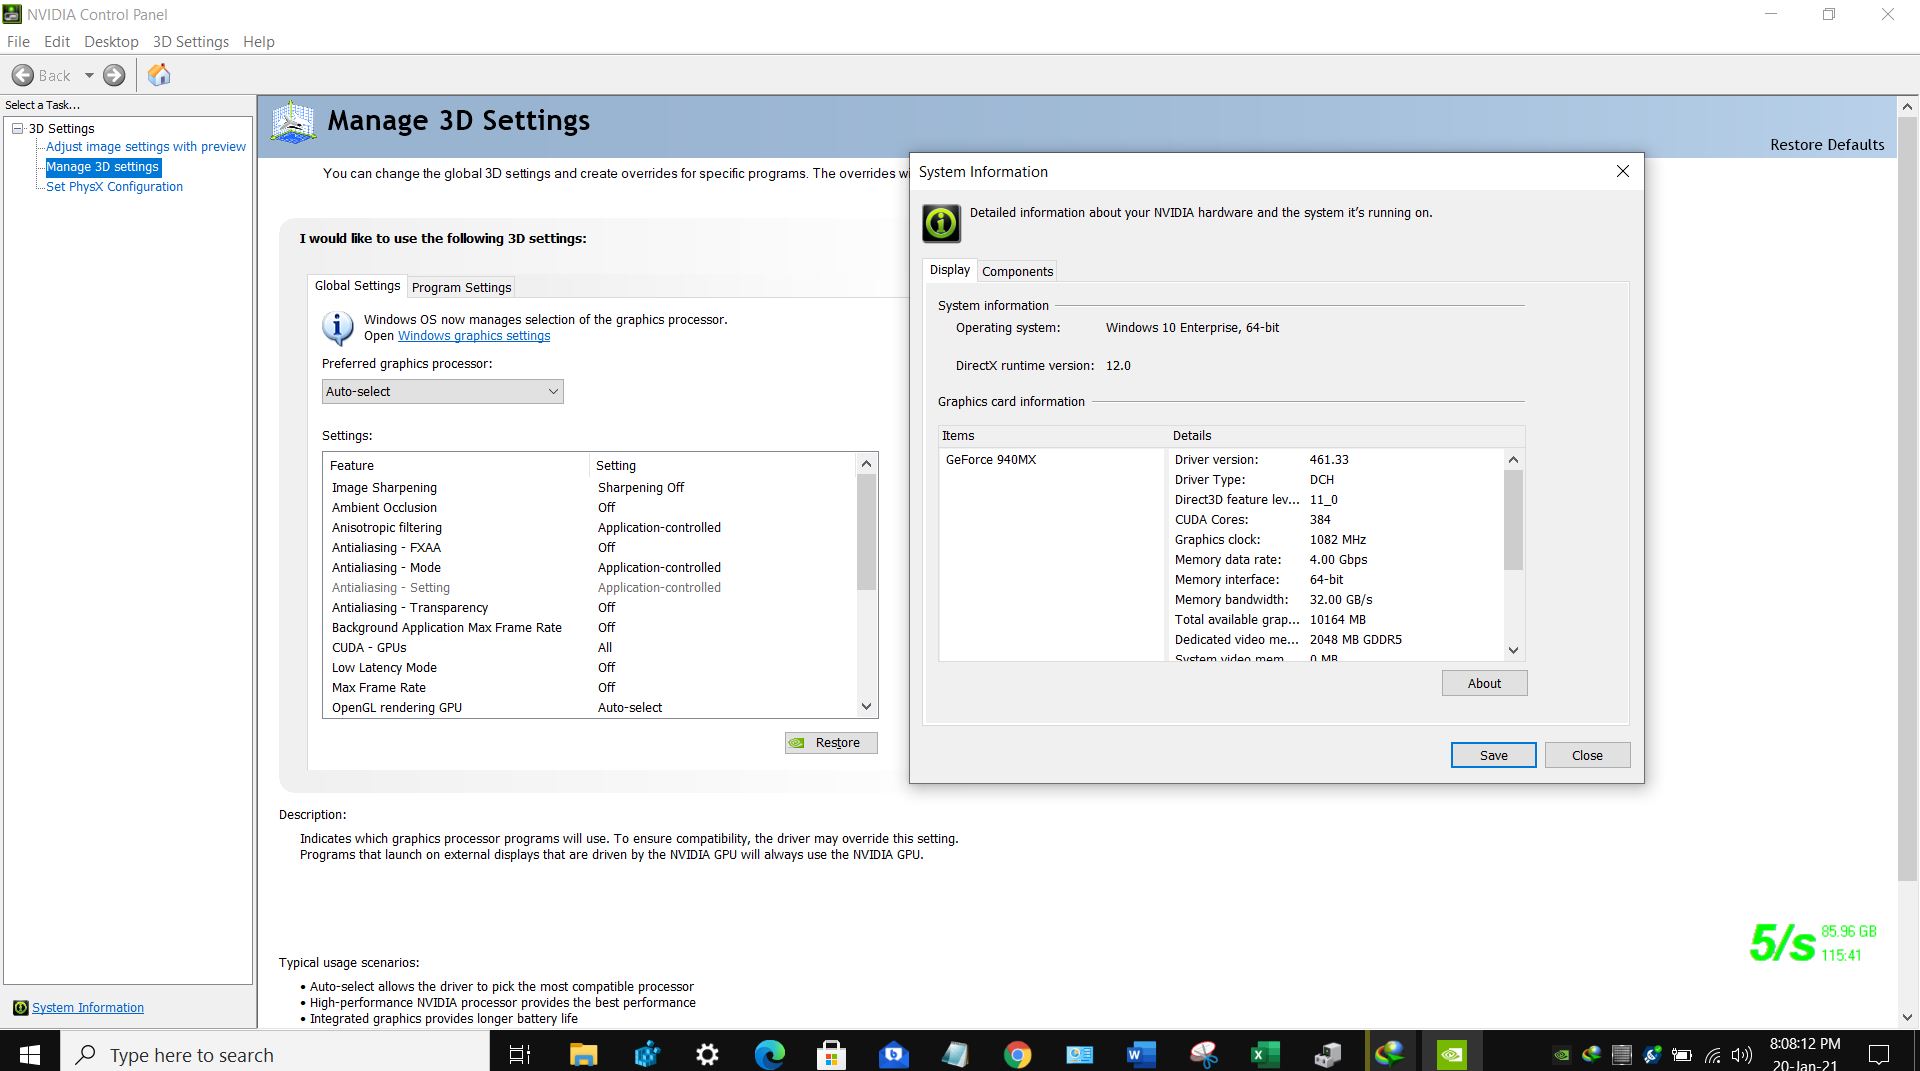Screen dimensions: 1920x1071
Task: Open Microsoft Word from the taskbar
Action: [1141, 1054]
